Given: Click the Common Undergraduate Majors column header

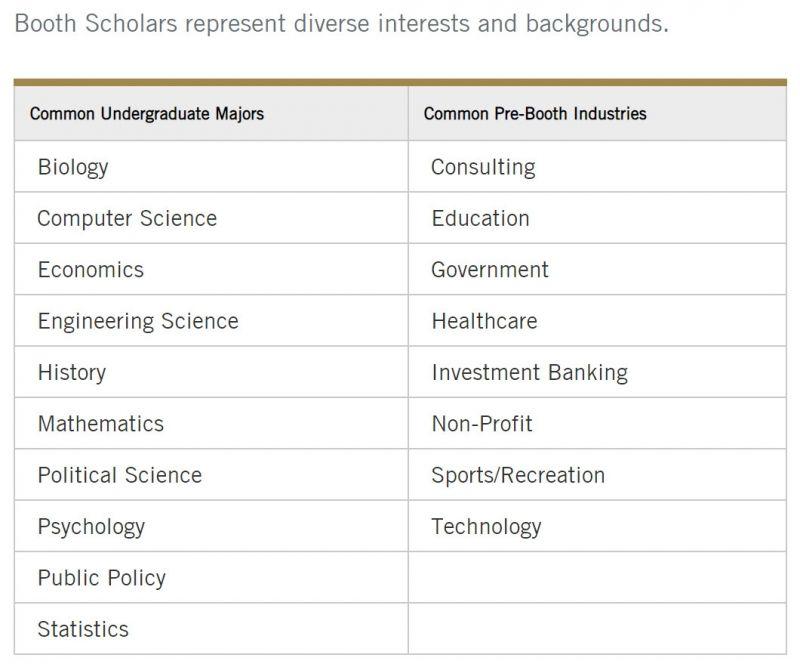Looking at the screenshot, I should point(146,114).
